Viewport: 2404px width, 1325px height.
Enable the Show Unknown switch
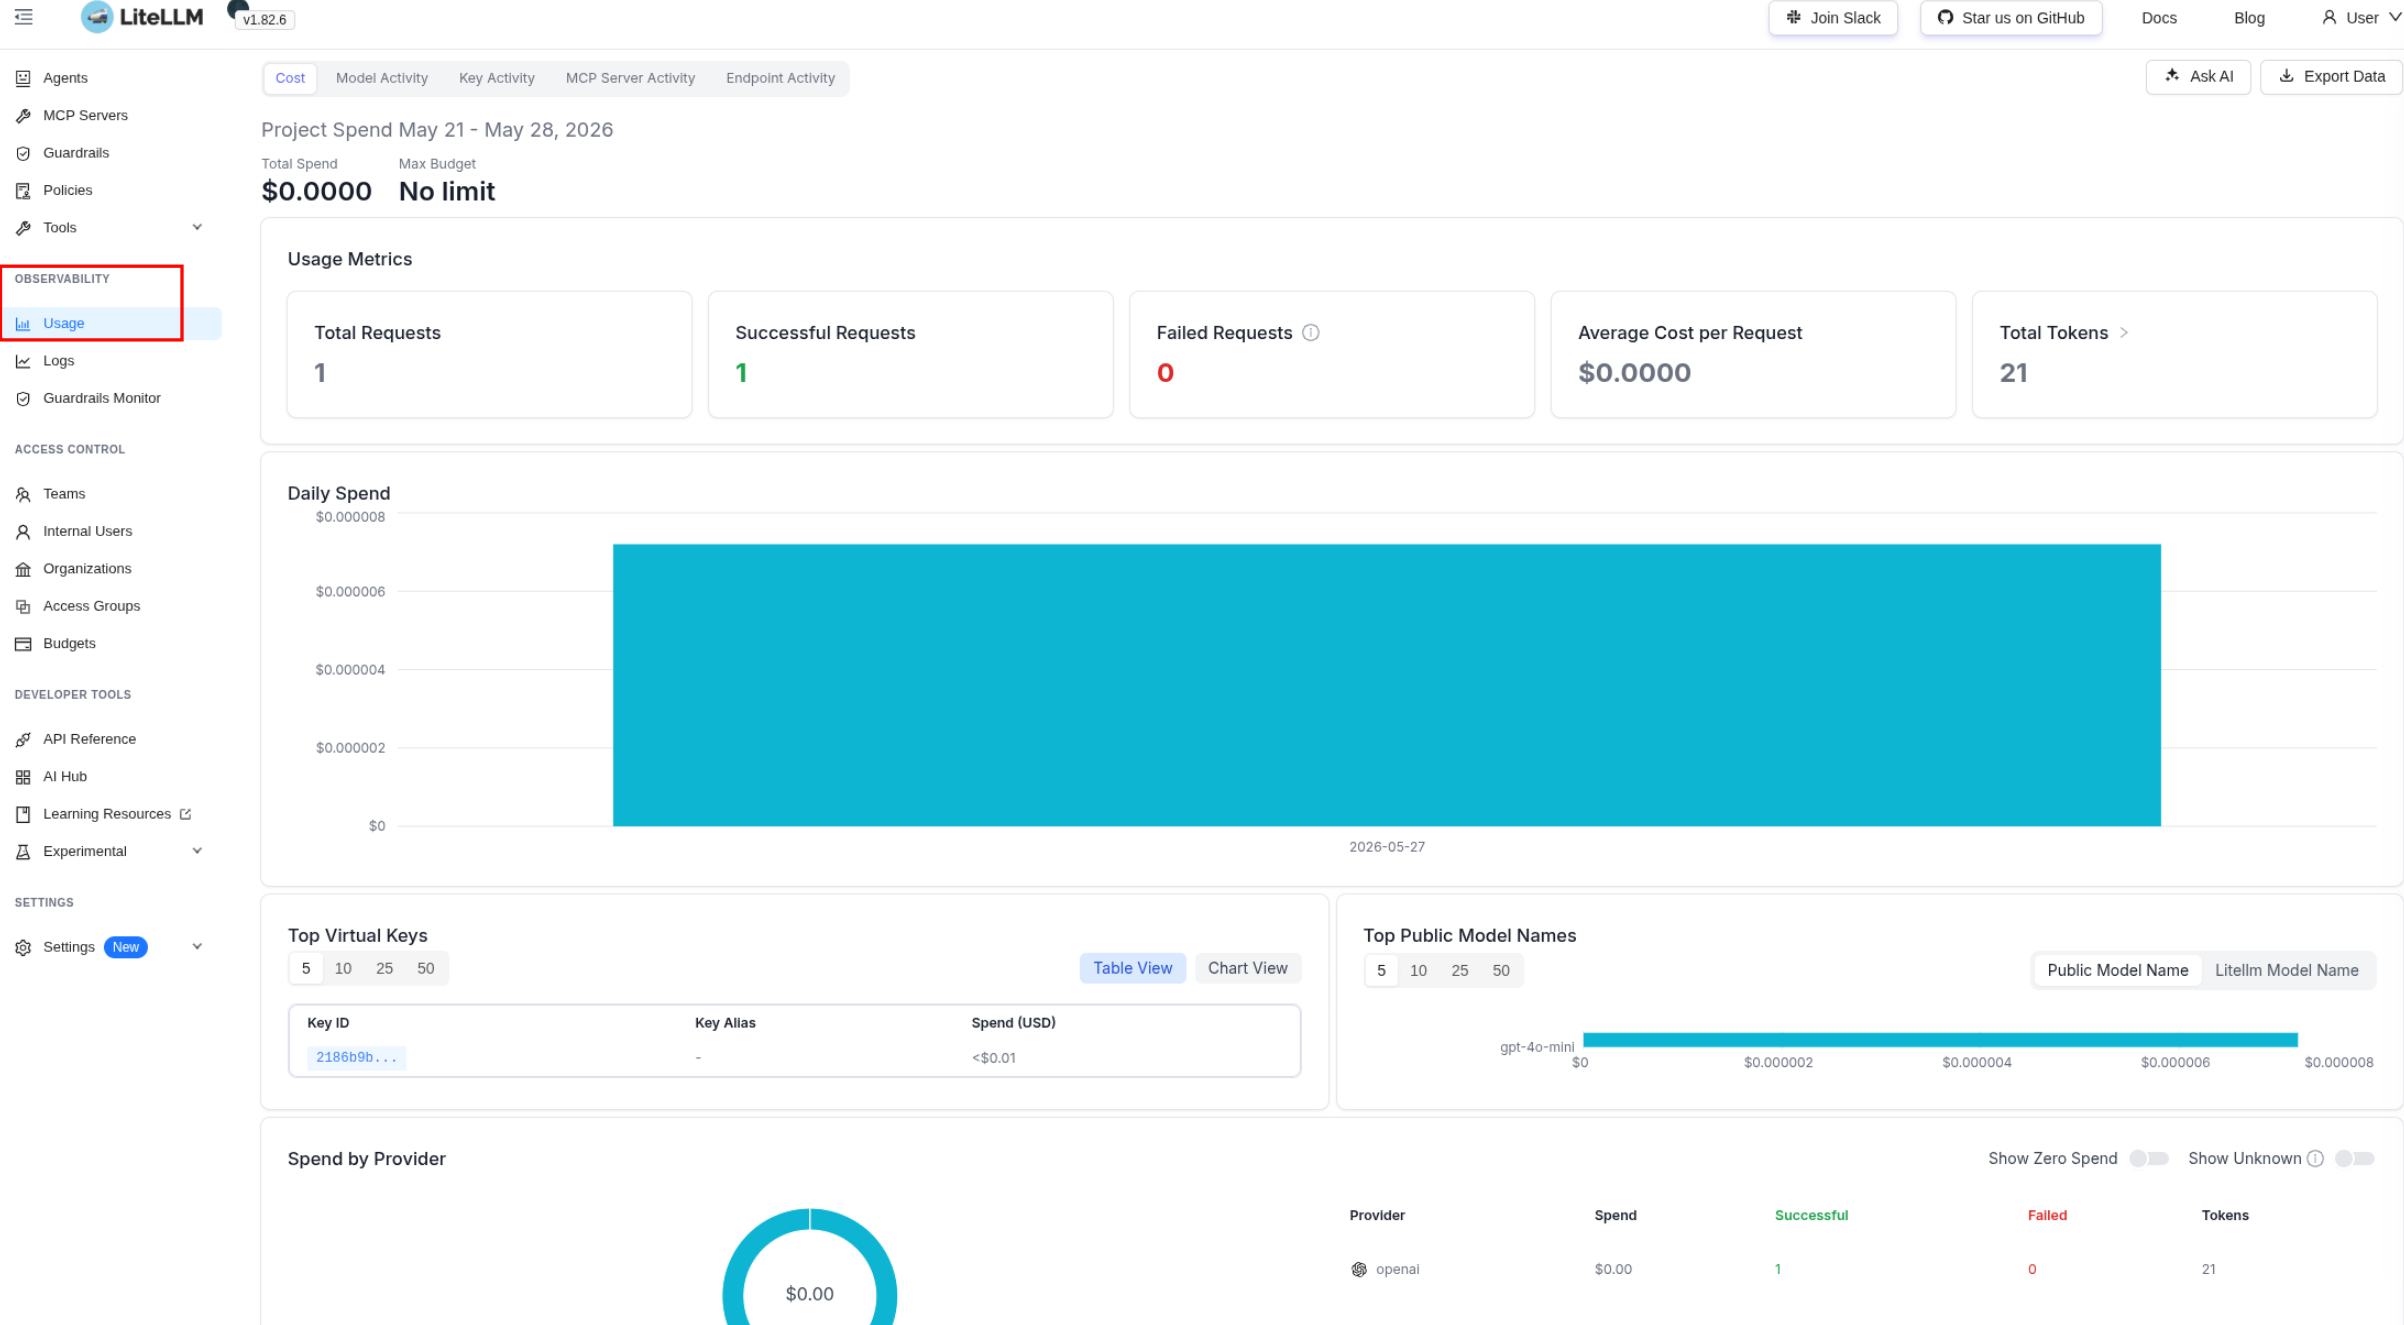(x=2354, y=1158)
